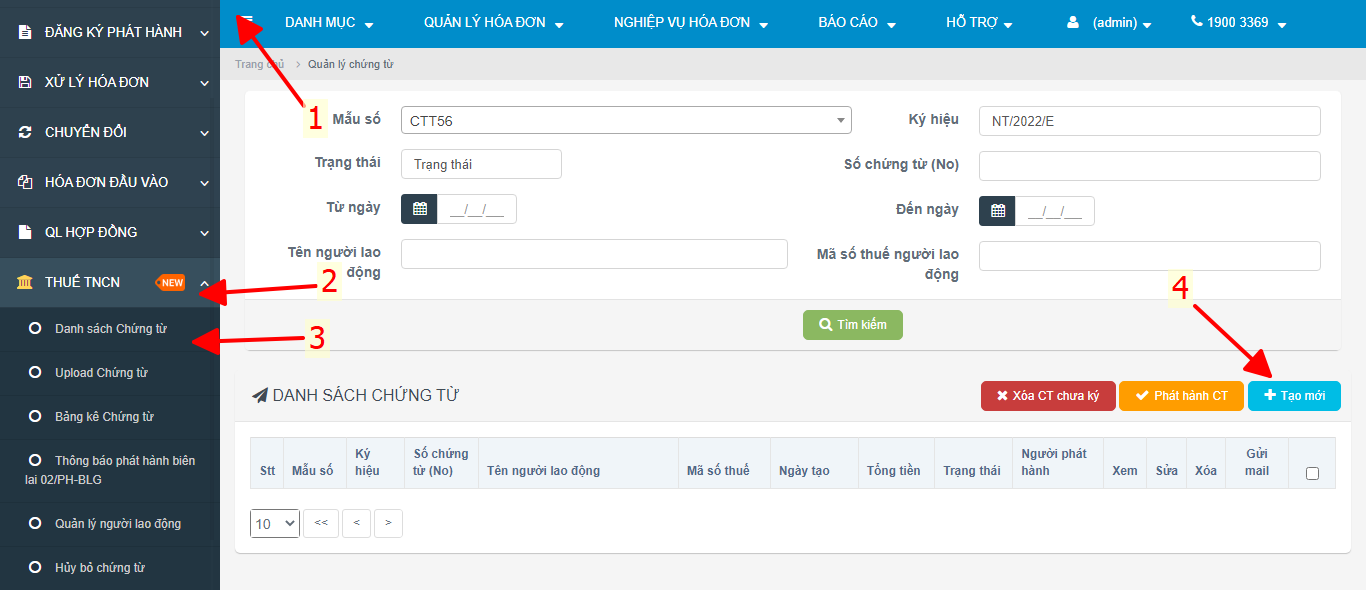Open the page size dropdown showing 10

pyautogui.click(x=275, y=523)
